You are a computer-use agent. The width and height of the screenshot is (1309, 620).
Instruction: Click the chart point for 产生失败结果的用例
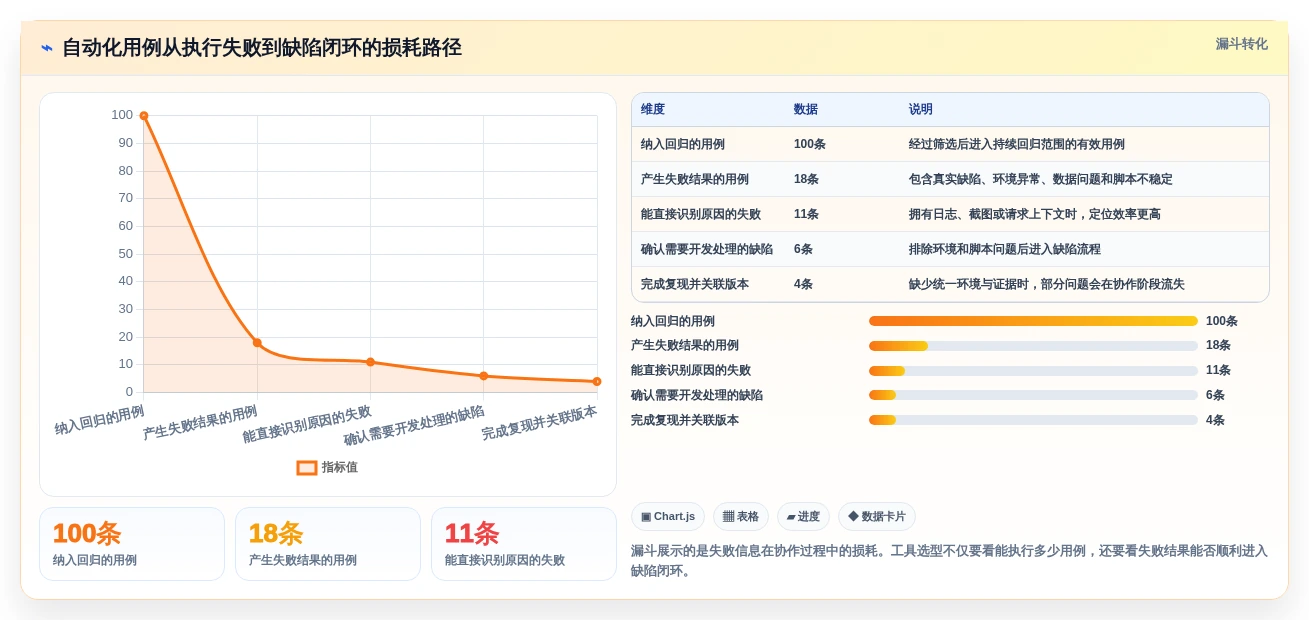tap(257, 343)
